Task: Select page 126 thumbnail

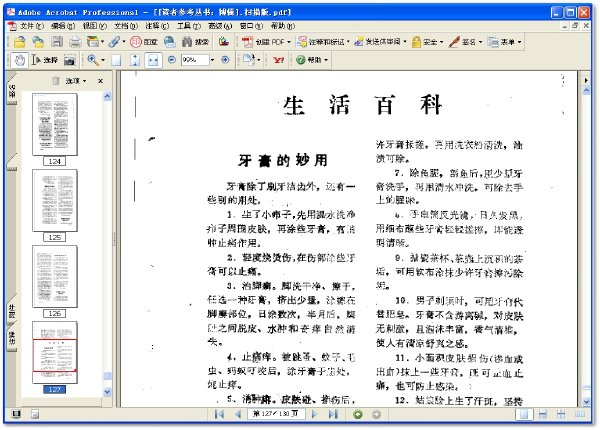Action: (x=55, y=277)
